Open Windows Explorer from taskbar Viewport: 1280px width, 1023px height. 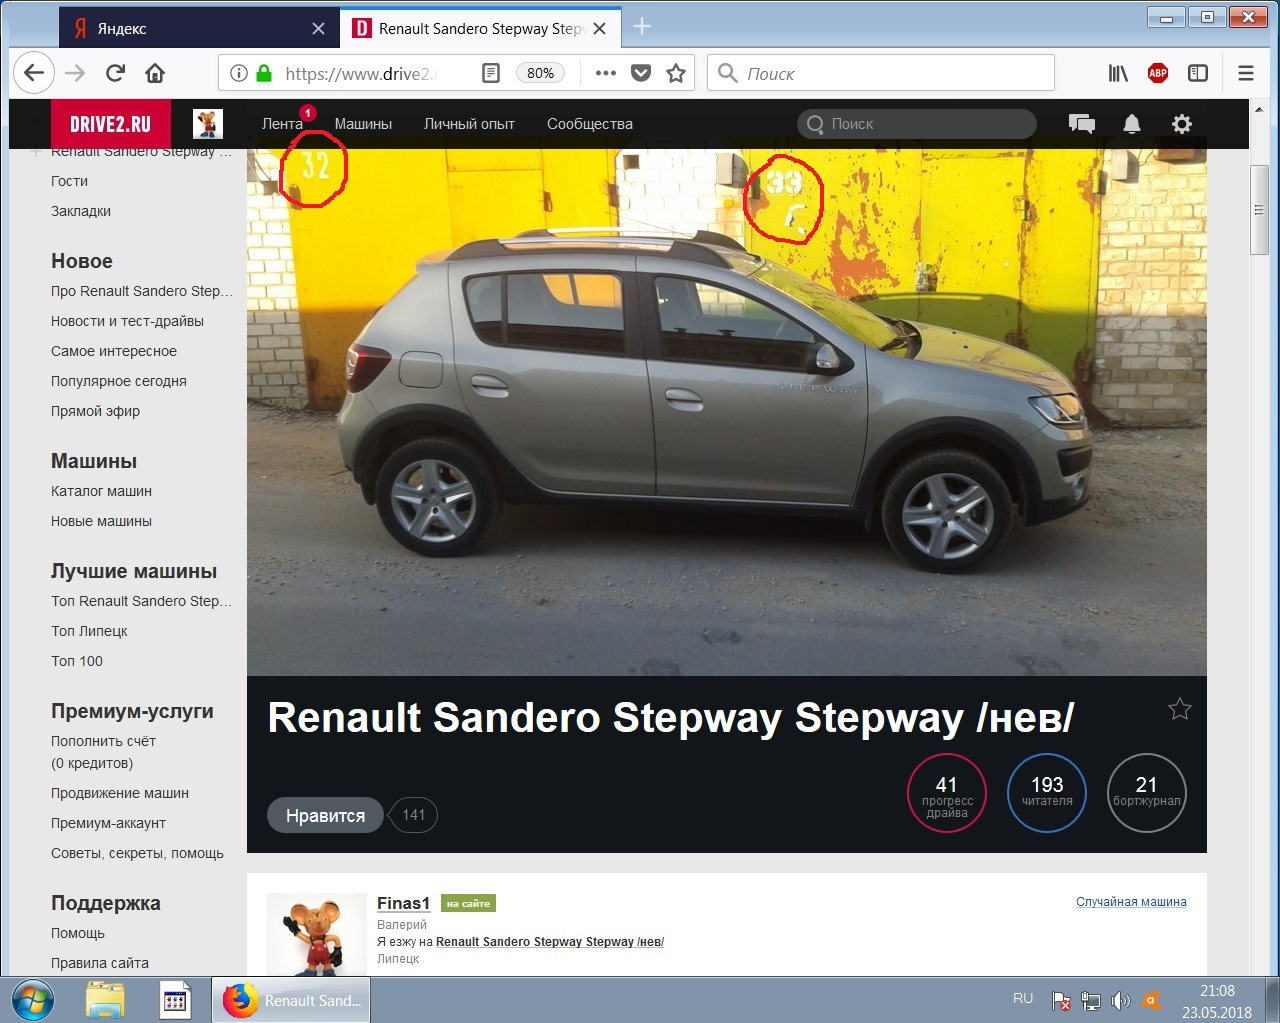pyautogui.click(x=105, y=1000)
